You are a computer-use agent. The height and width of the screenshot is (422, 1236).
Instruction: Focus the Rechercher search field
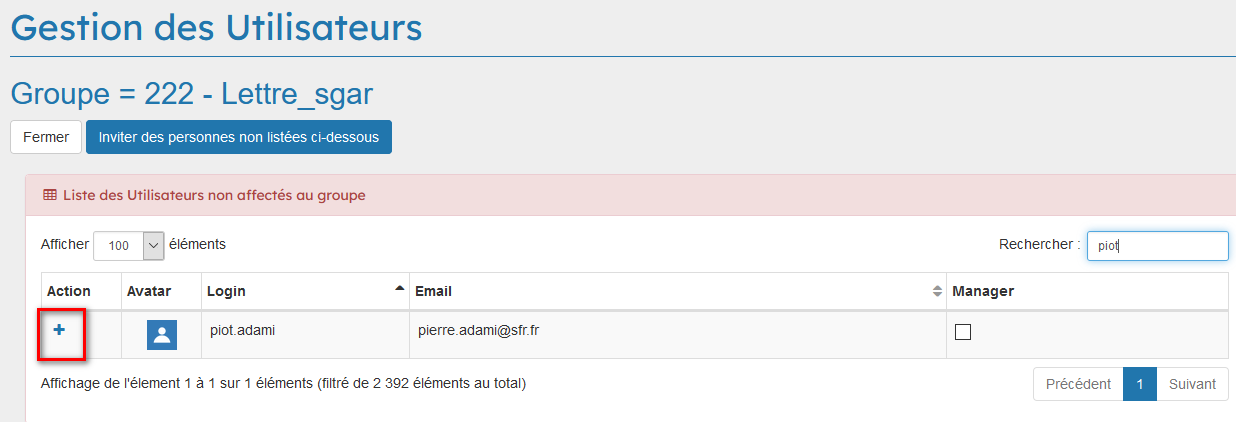(1157, 245)
